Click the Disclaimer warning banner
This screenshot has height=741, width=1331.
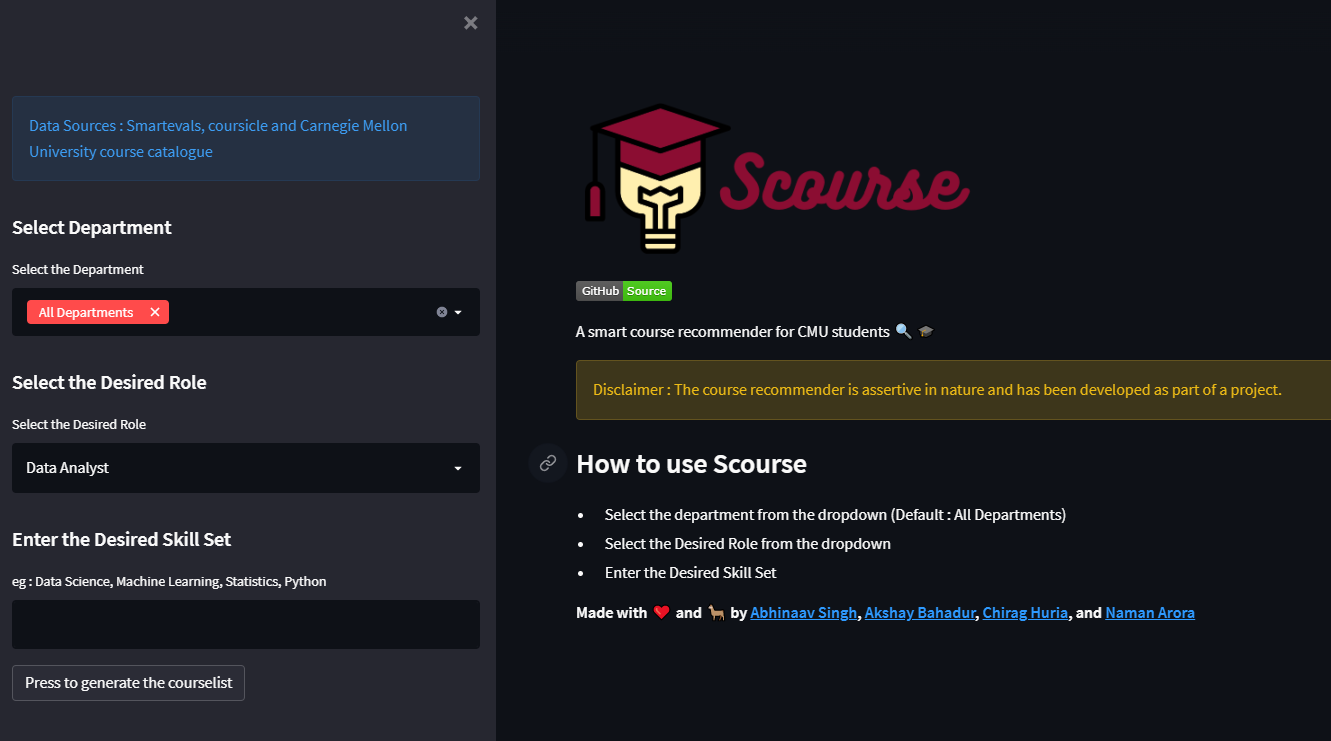click(x=953, y=390)
